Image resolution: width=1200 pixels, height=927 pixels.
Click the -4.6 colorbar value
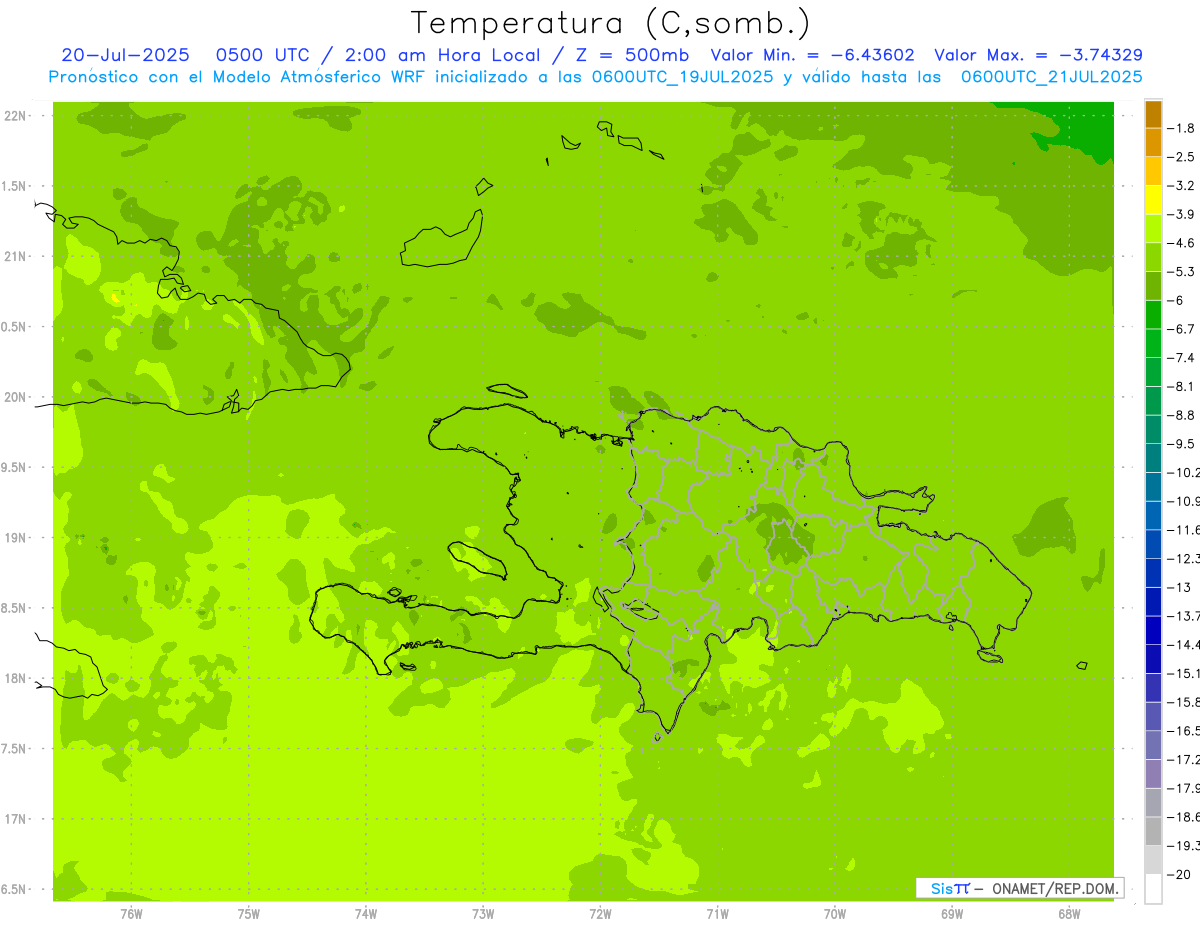[1183, 243]
